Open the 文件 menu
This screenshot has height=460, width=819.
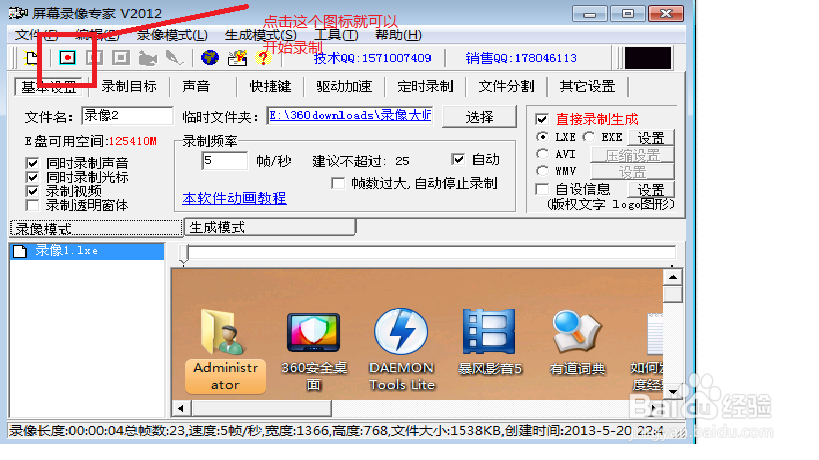(x=36, y=35)
